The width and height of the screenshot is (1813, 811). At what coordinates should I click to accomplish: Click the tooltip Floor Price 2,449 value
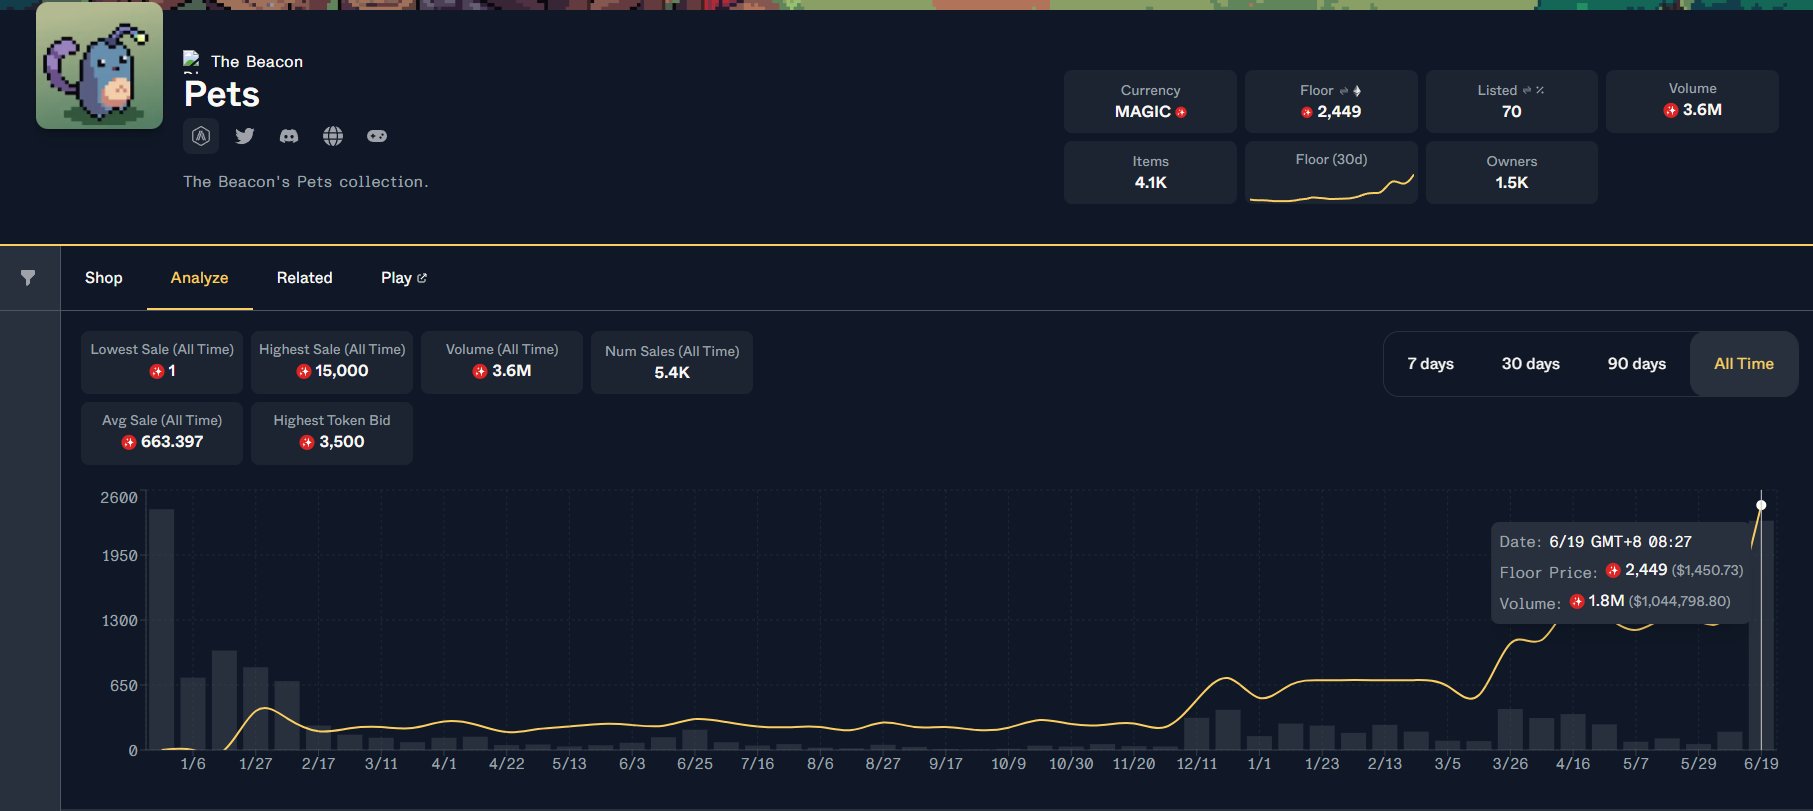pyautogui.click(x=1646, y=570)
